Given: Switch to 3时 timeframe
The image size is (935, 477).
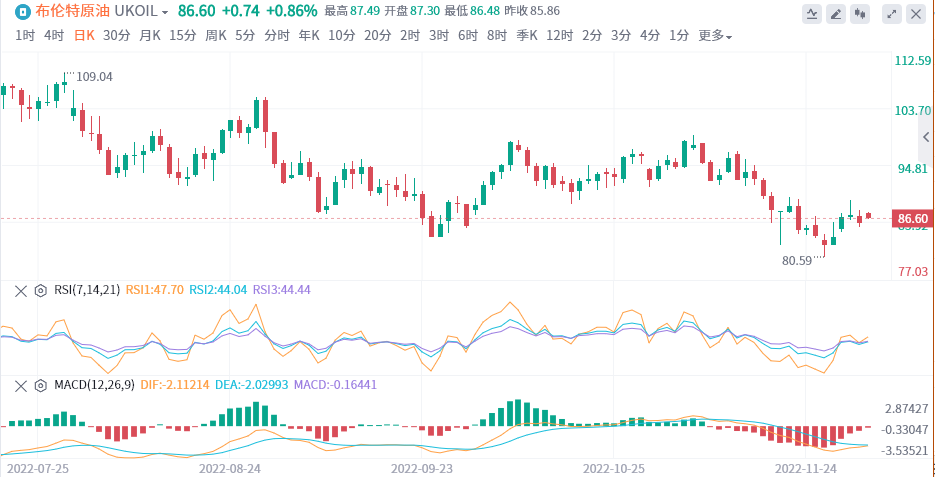Looking at the screenshot, I should [x=439, y=36].
